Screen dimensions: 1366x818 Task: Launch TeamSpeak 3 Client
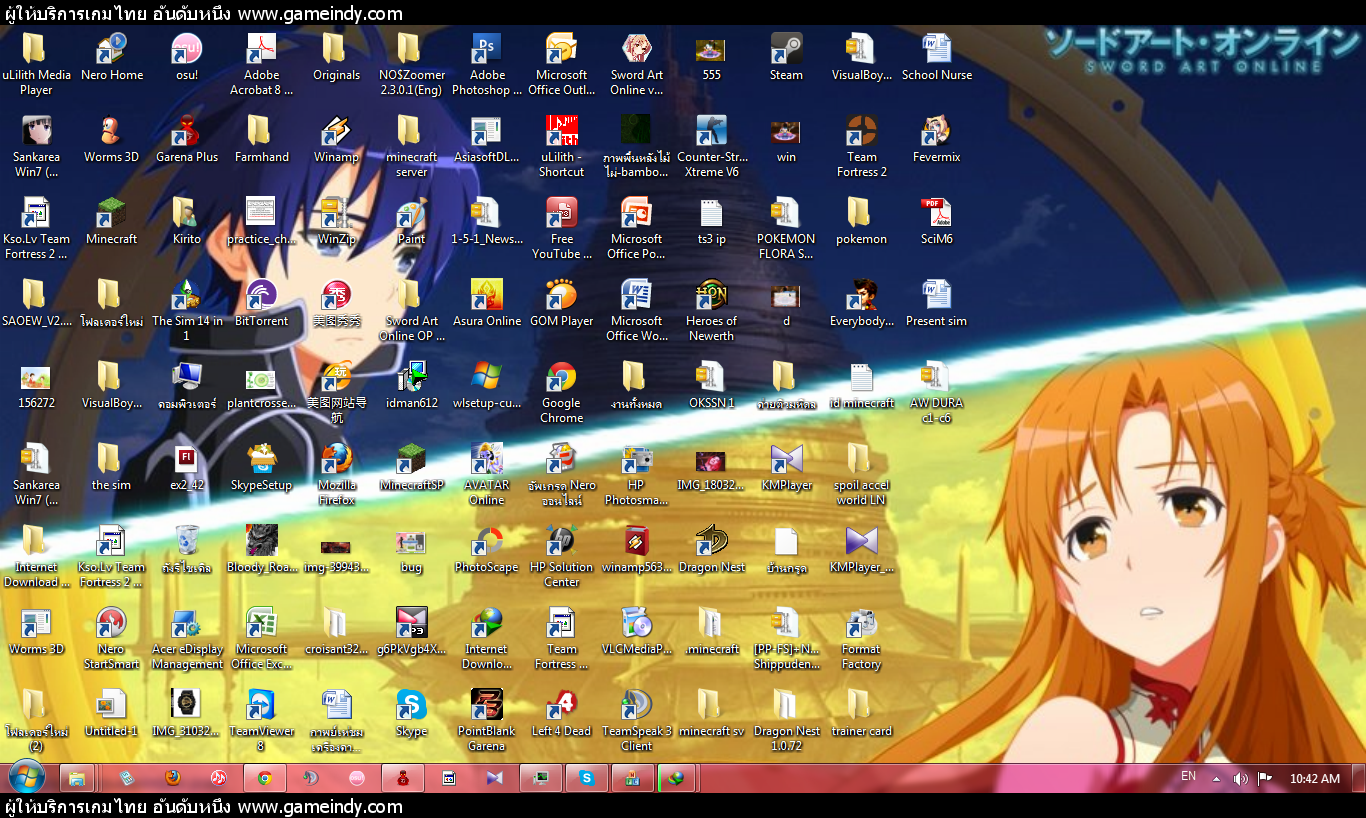coord(637,720)
